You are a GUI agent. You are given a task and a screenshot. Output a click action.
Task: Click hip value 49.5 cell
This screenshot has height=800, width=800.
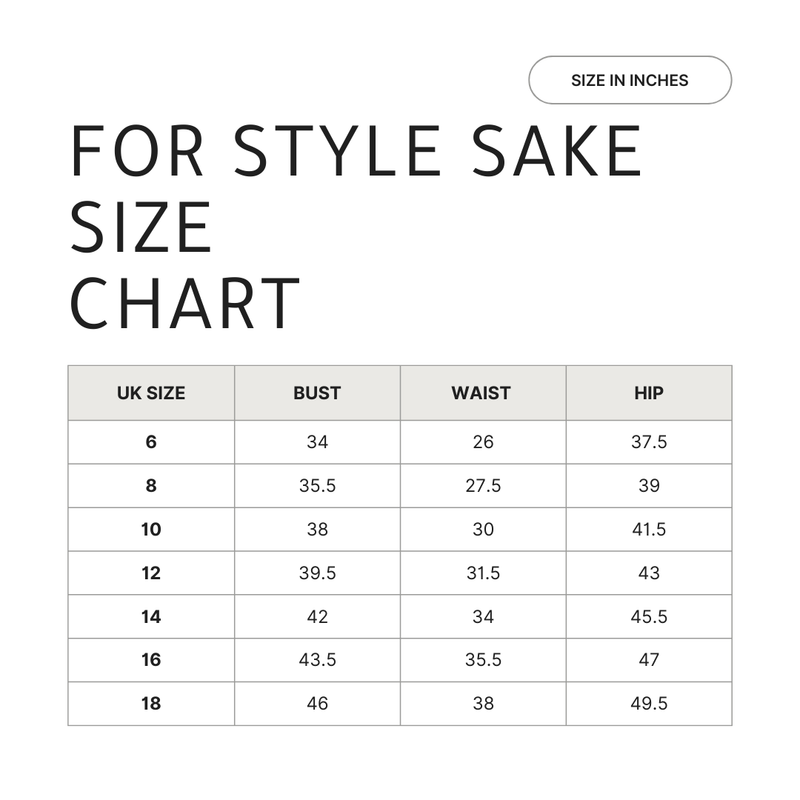point(649,704)
